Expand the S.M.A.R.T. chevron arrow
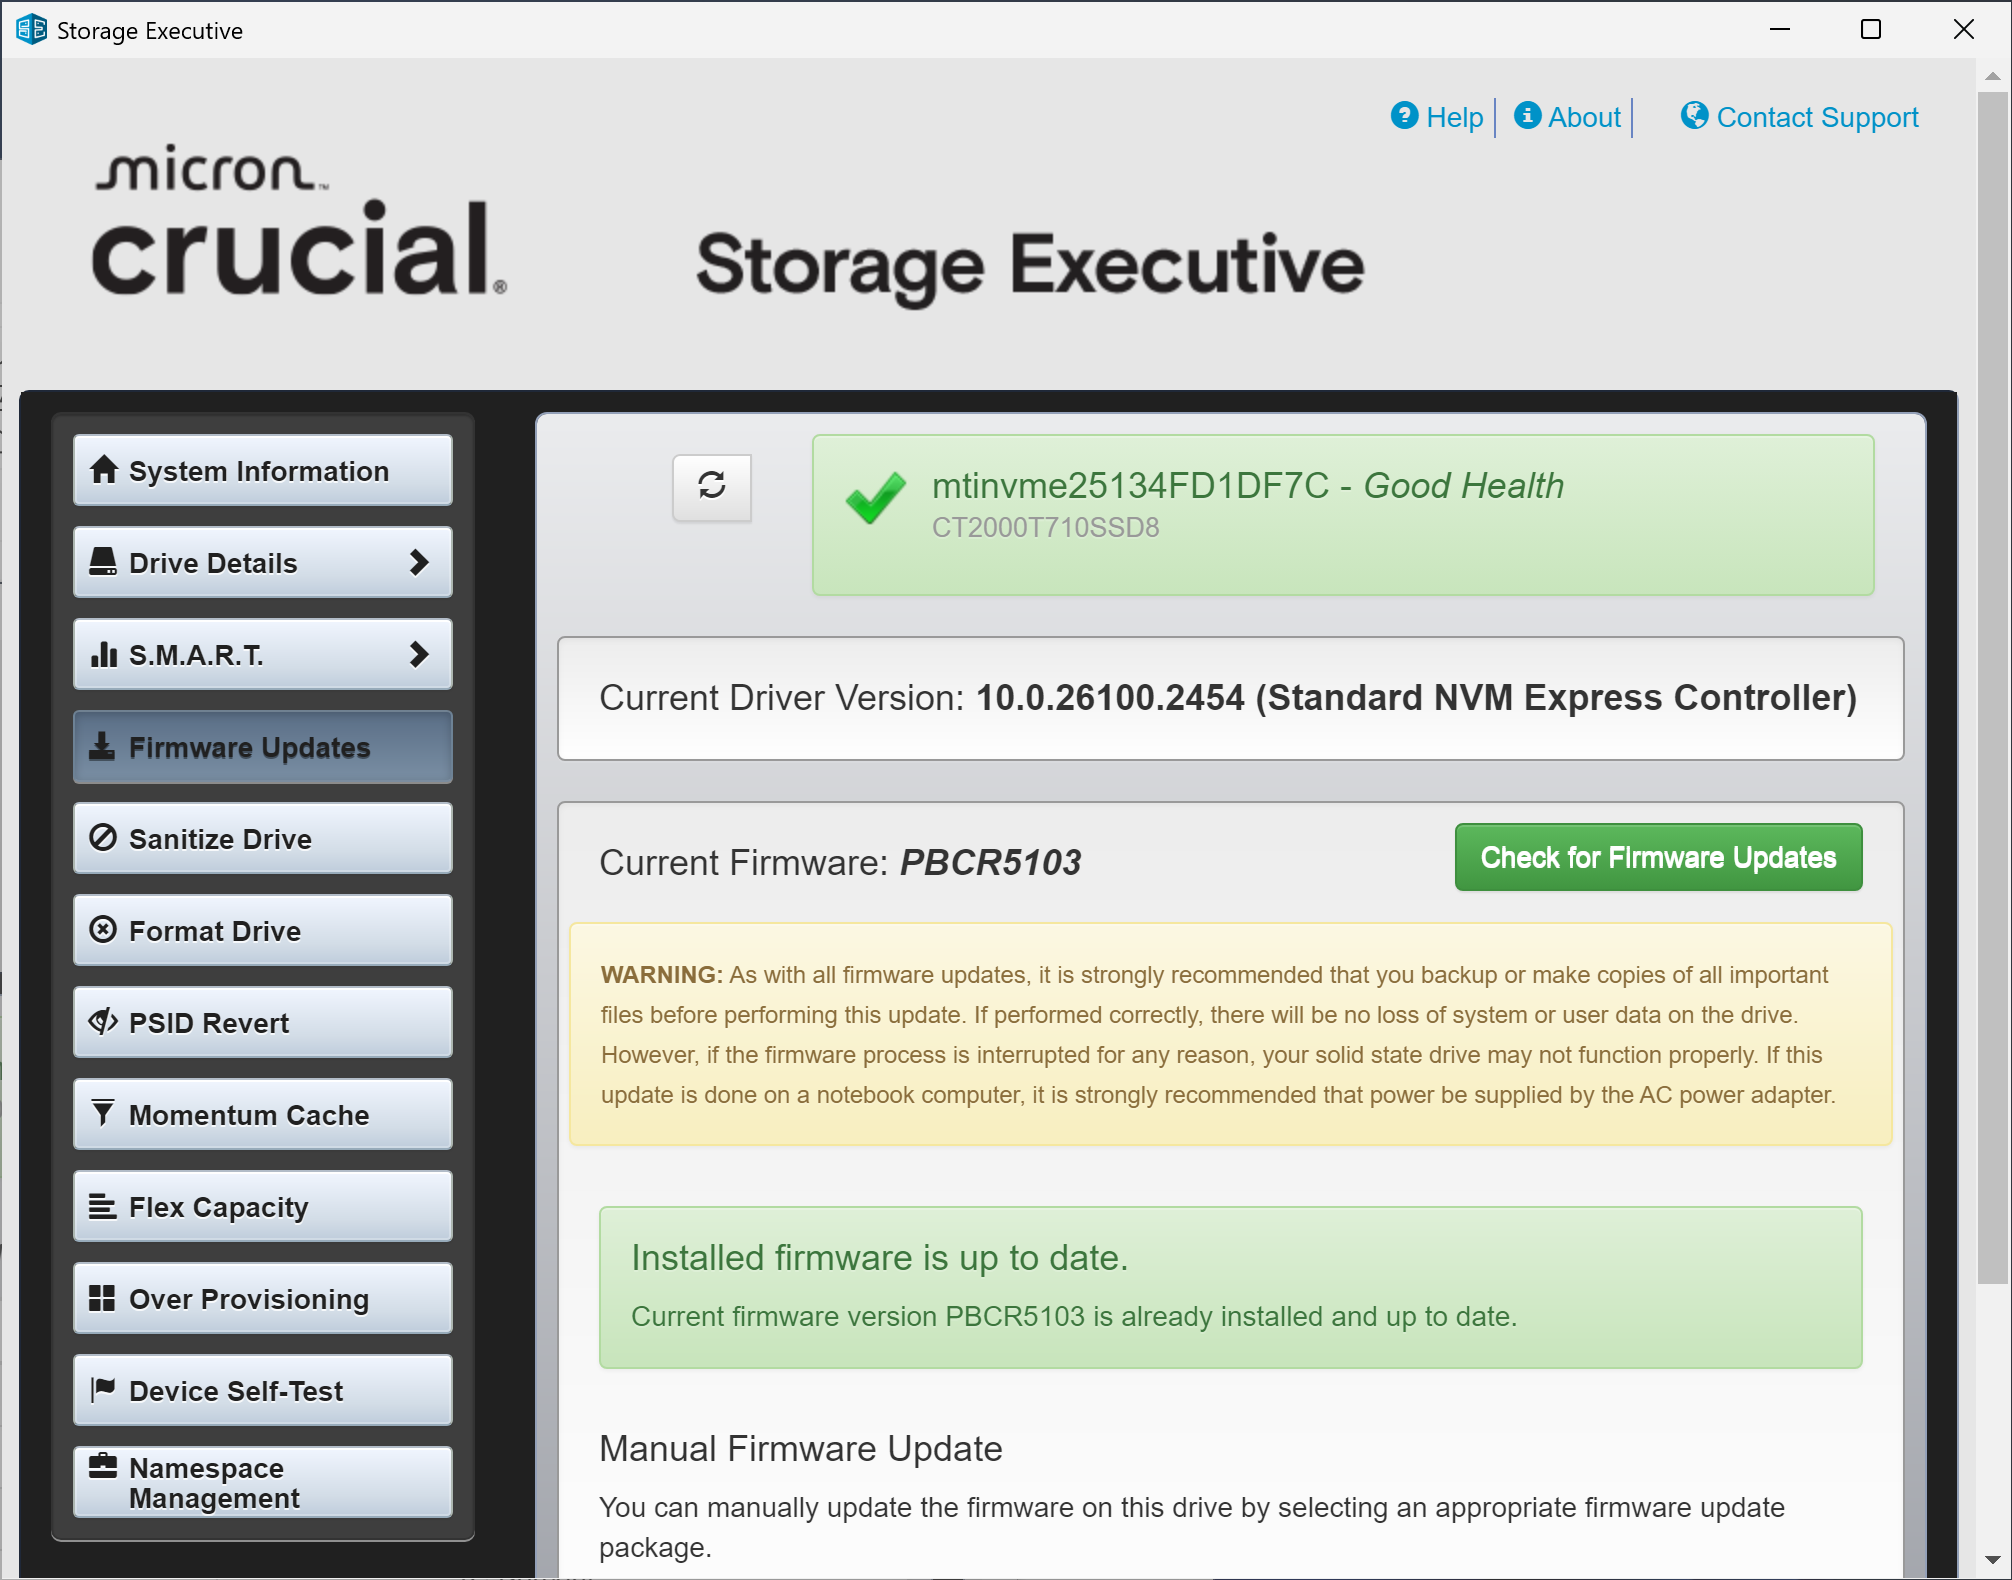 419,654
